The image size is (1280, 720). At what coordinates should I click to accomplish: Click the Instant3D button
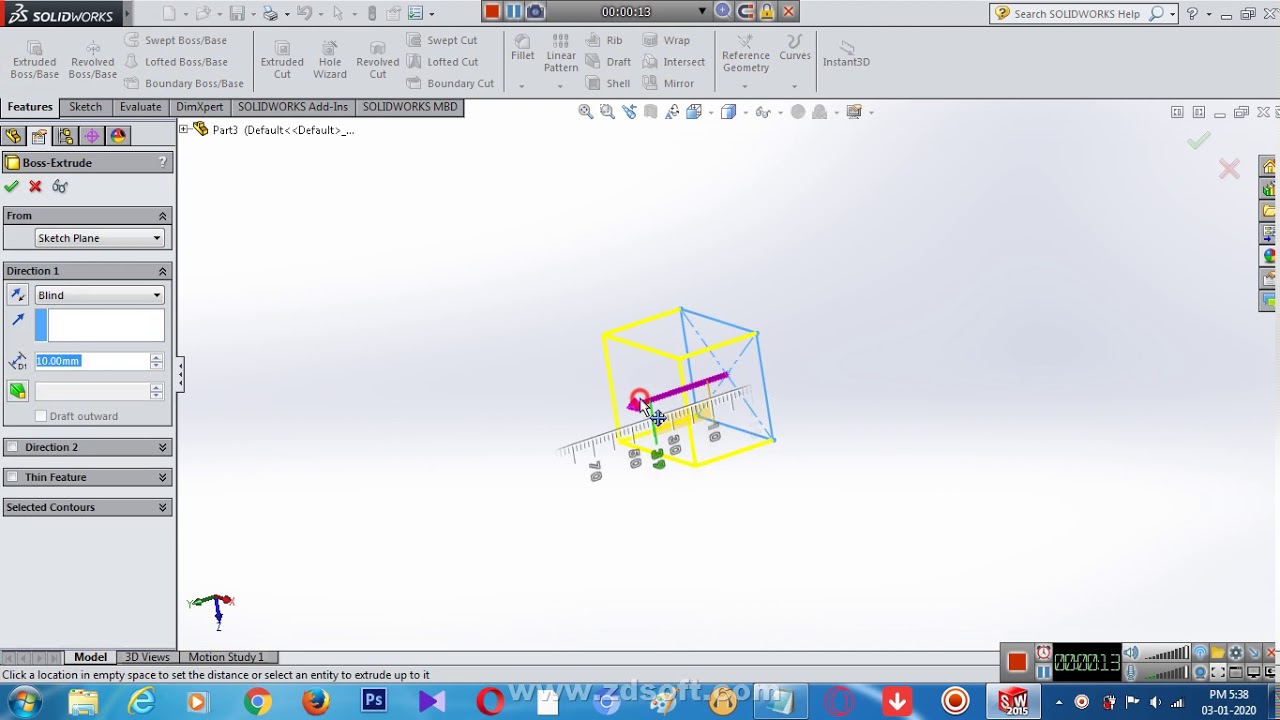(846, 54)
